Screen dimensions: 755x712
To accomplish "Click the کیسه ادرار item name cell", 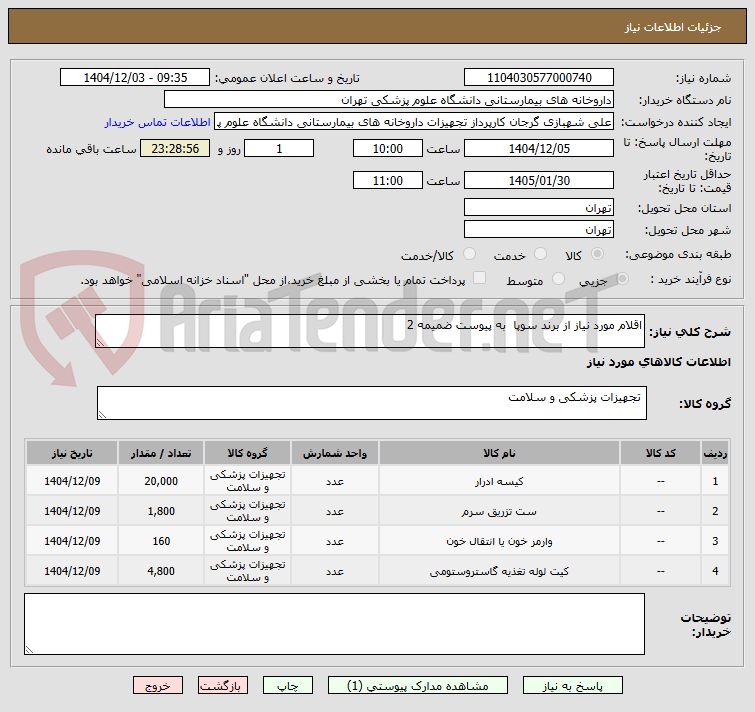I will (499, 481).
